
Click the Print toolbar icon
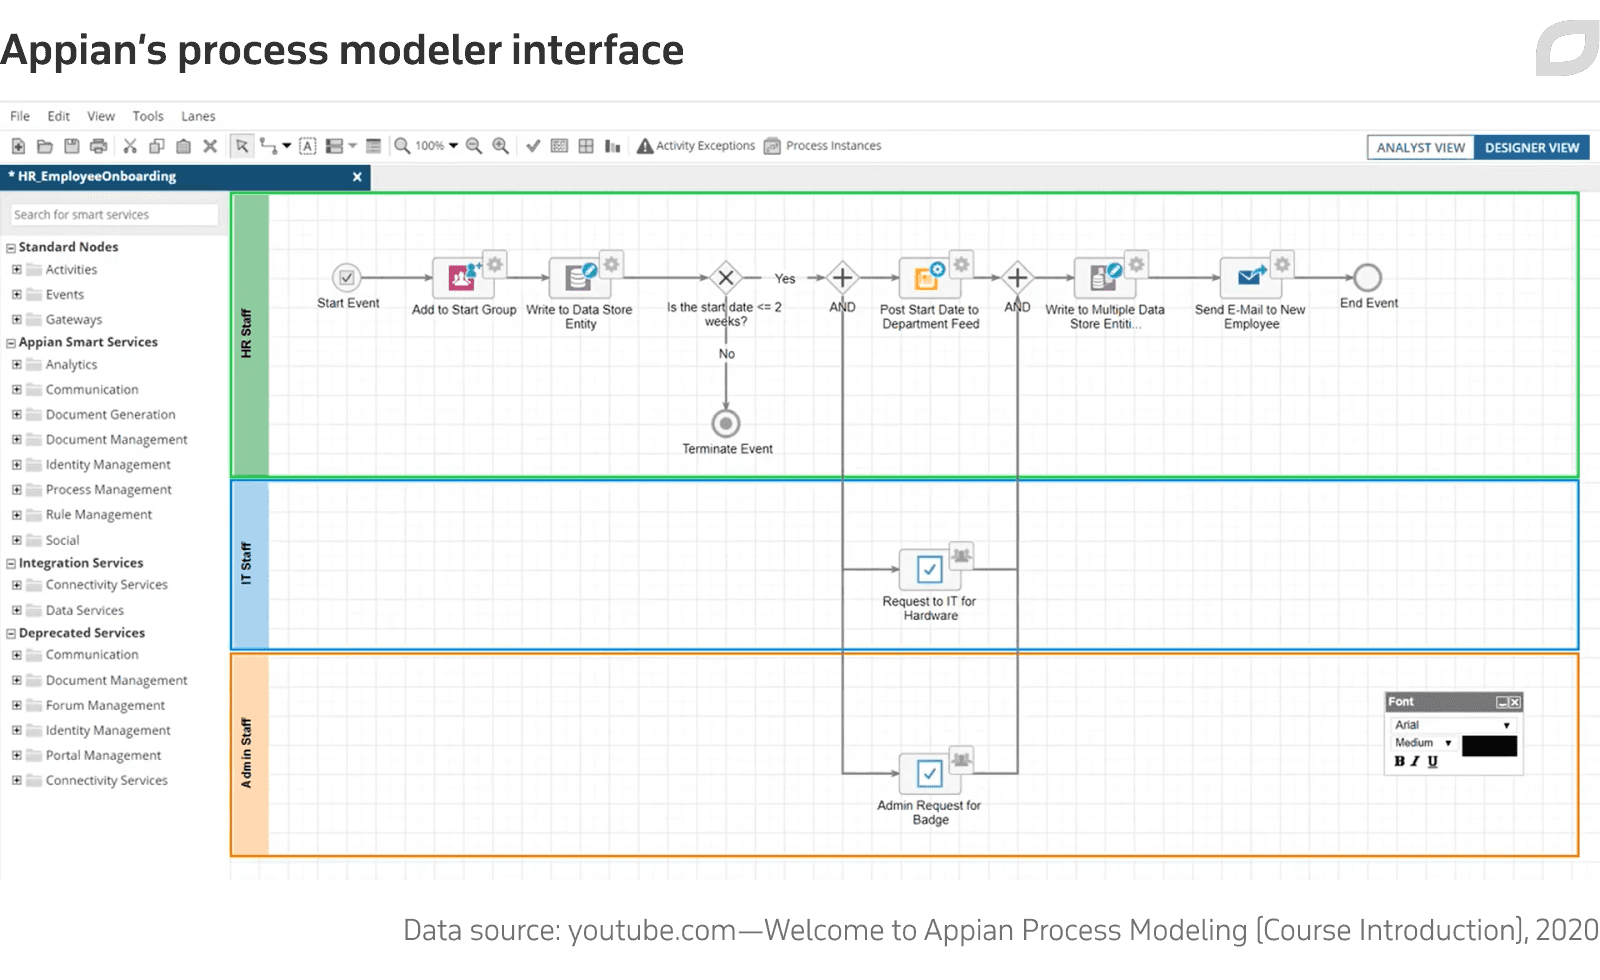pyautogui.click(x=98, y=146)
